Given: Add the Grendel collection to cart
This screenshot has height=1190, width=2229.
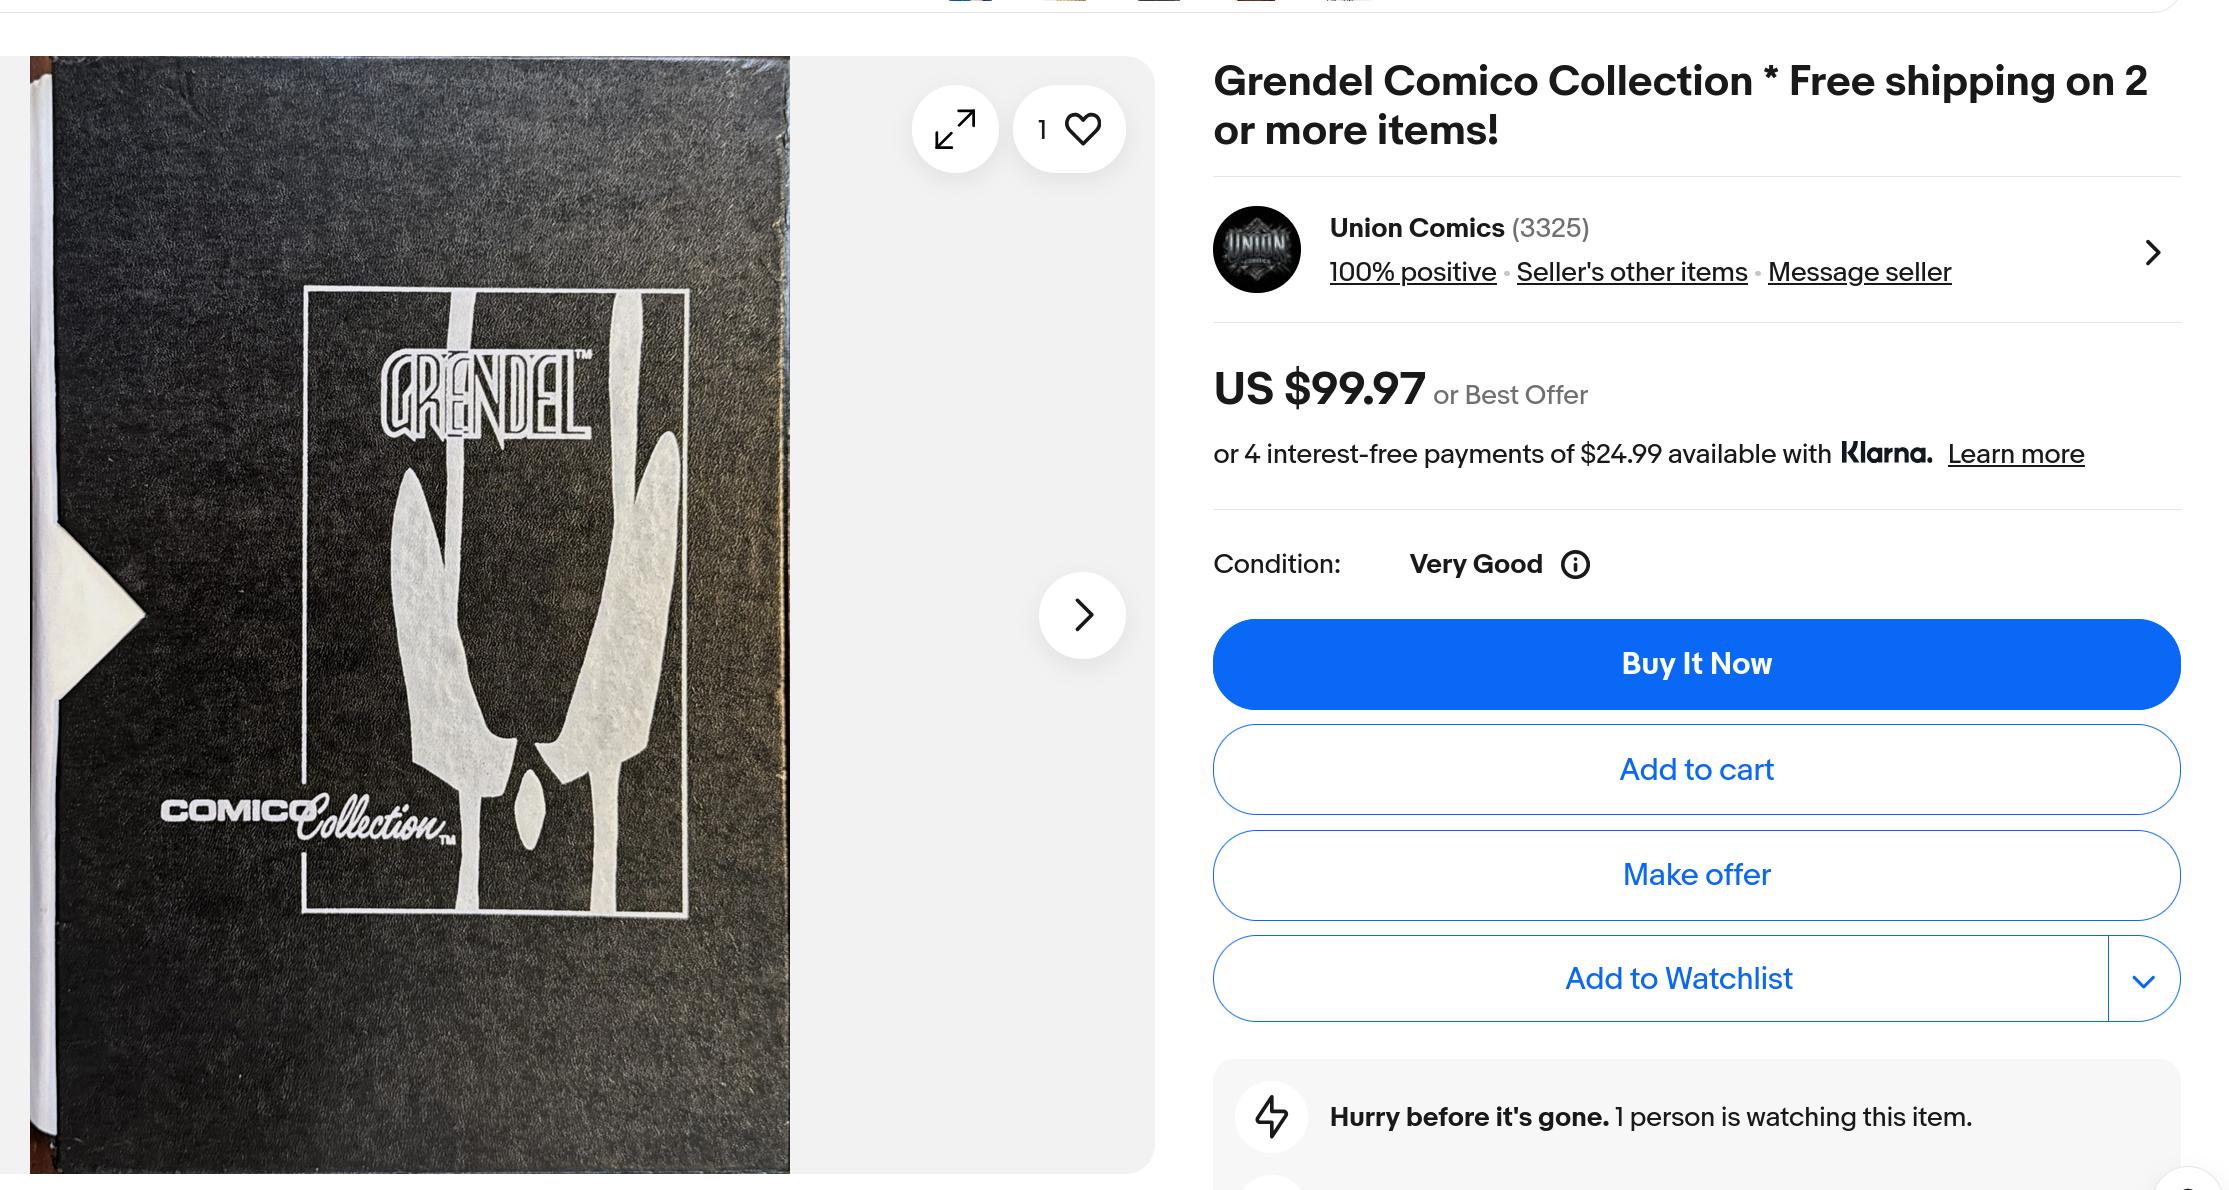Looking at the screenshot, I should point(1696,770).
